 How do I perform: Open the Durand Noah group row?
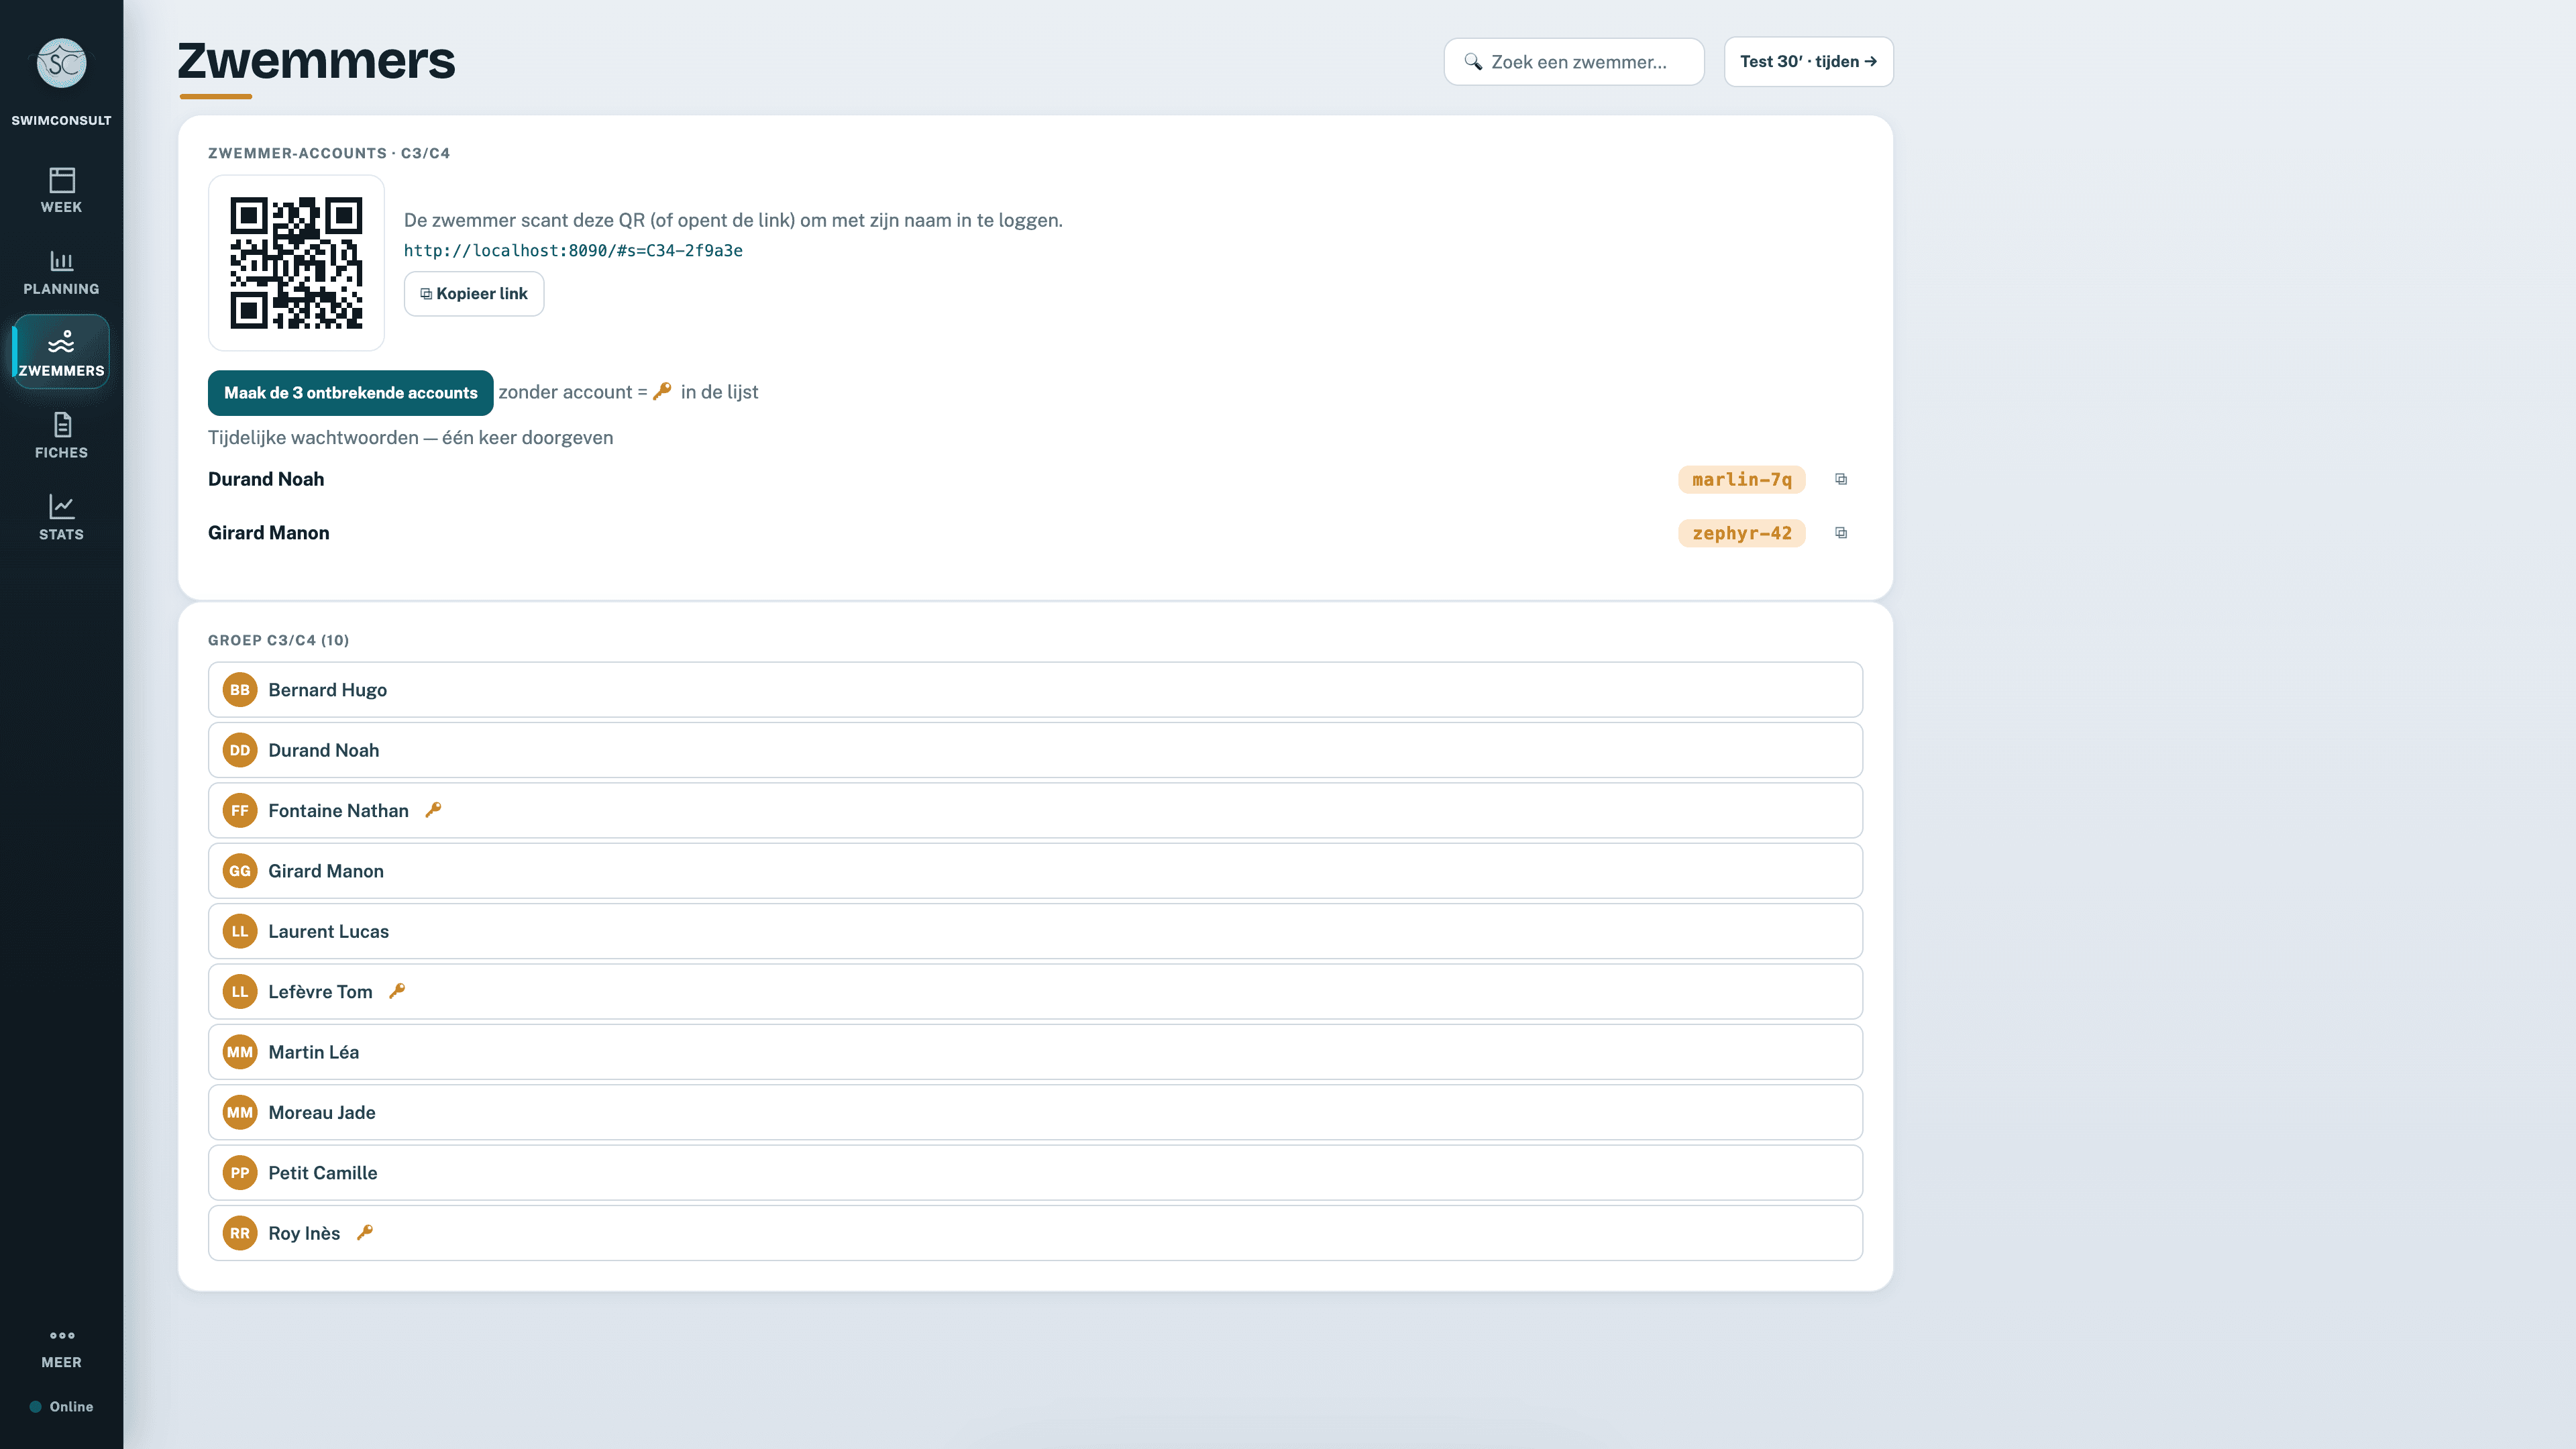(x=1035, y=750)
